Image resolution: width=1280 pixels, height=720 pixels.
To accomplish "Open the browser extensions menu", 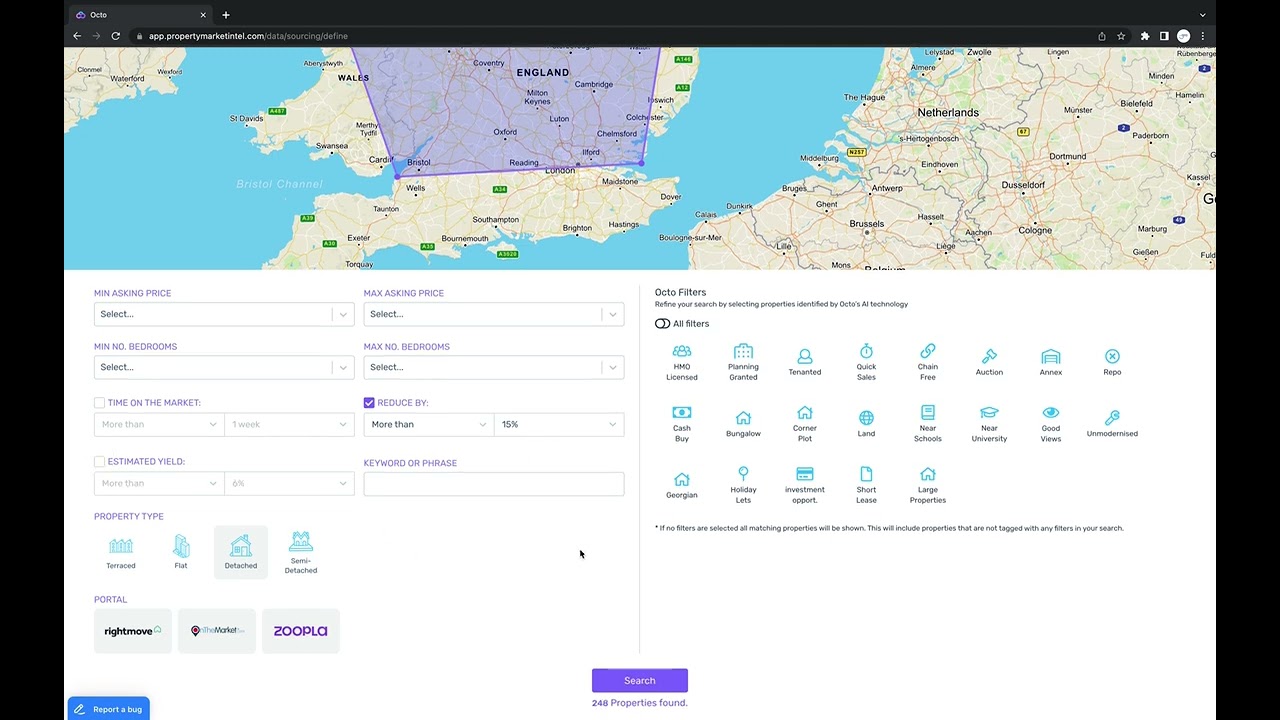I will 1145,36.
